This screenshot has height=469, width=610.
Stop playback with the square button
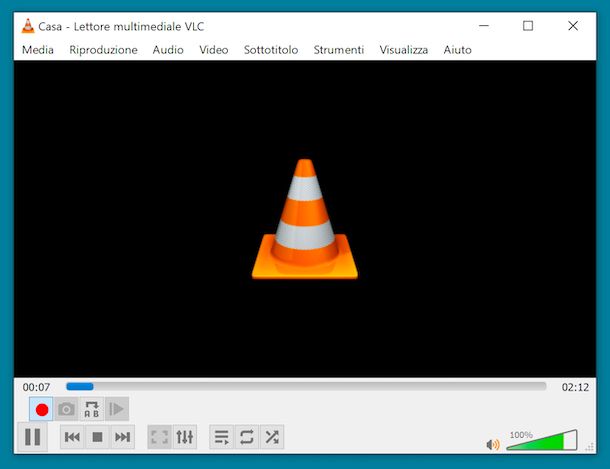pyautogui.click(x=97, y=437)
